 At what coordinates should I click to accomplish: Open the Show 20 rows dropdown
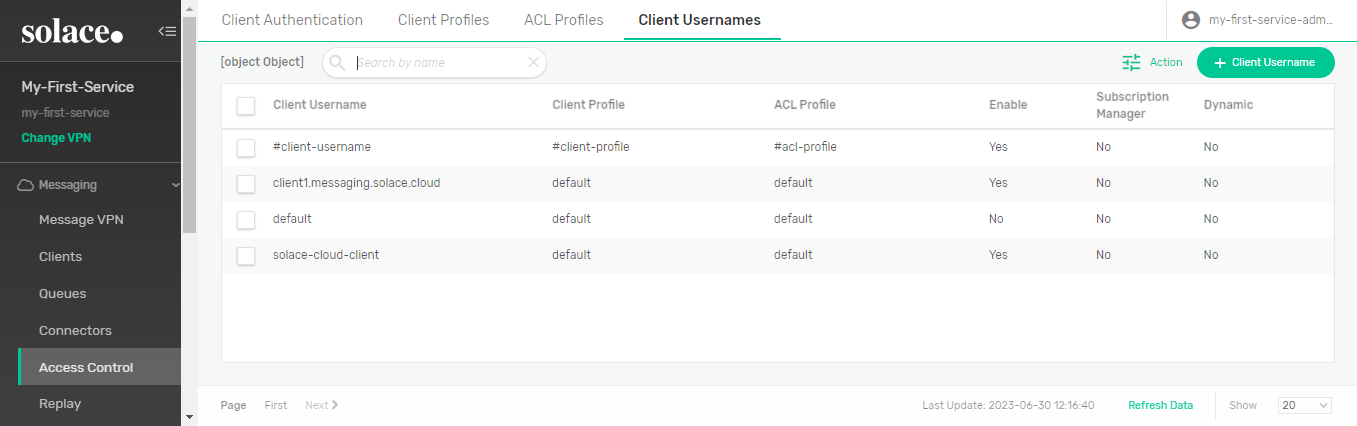click(1304, 405)
